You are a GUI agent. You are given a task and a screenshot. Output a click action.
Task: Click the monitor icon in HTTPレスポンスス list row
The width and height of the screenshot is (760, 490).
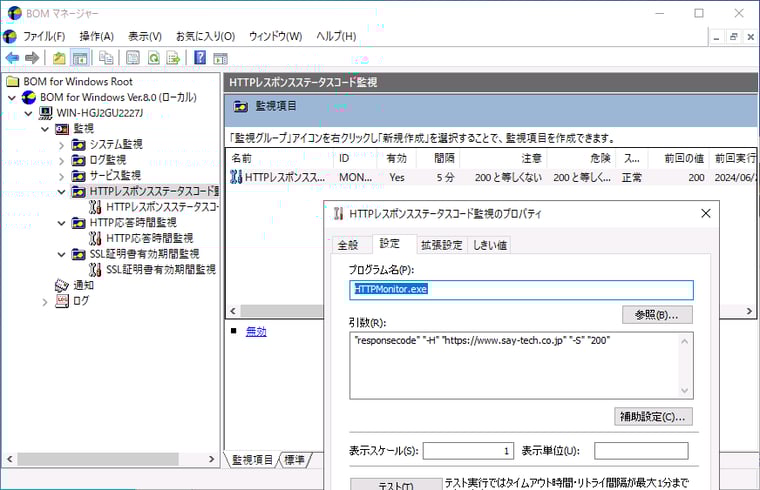coord(236,177)
